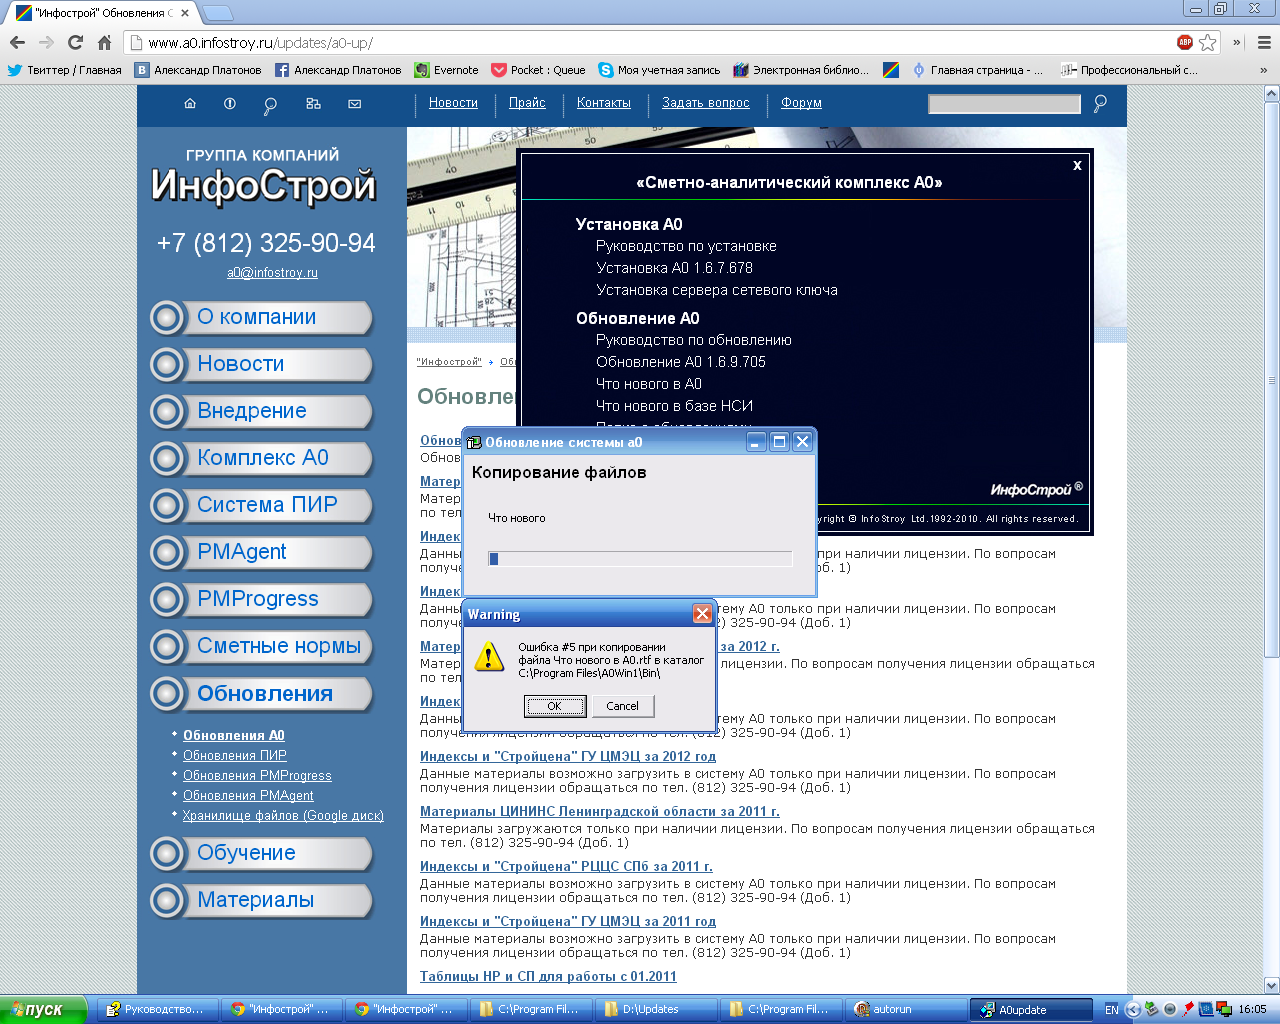Open Материалы sidebar section
The image size is (1280, 1024).
262,900
